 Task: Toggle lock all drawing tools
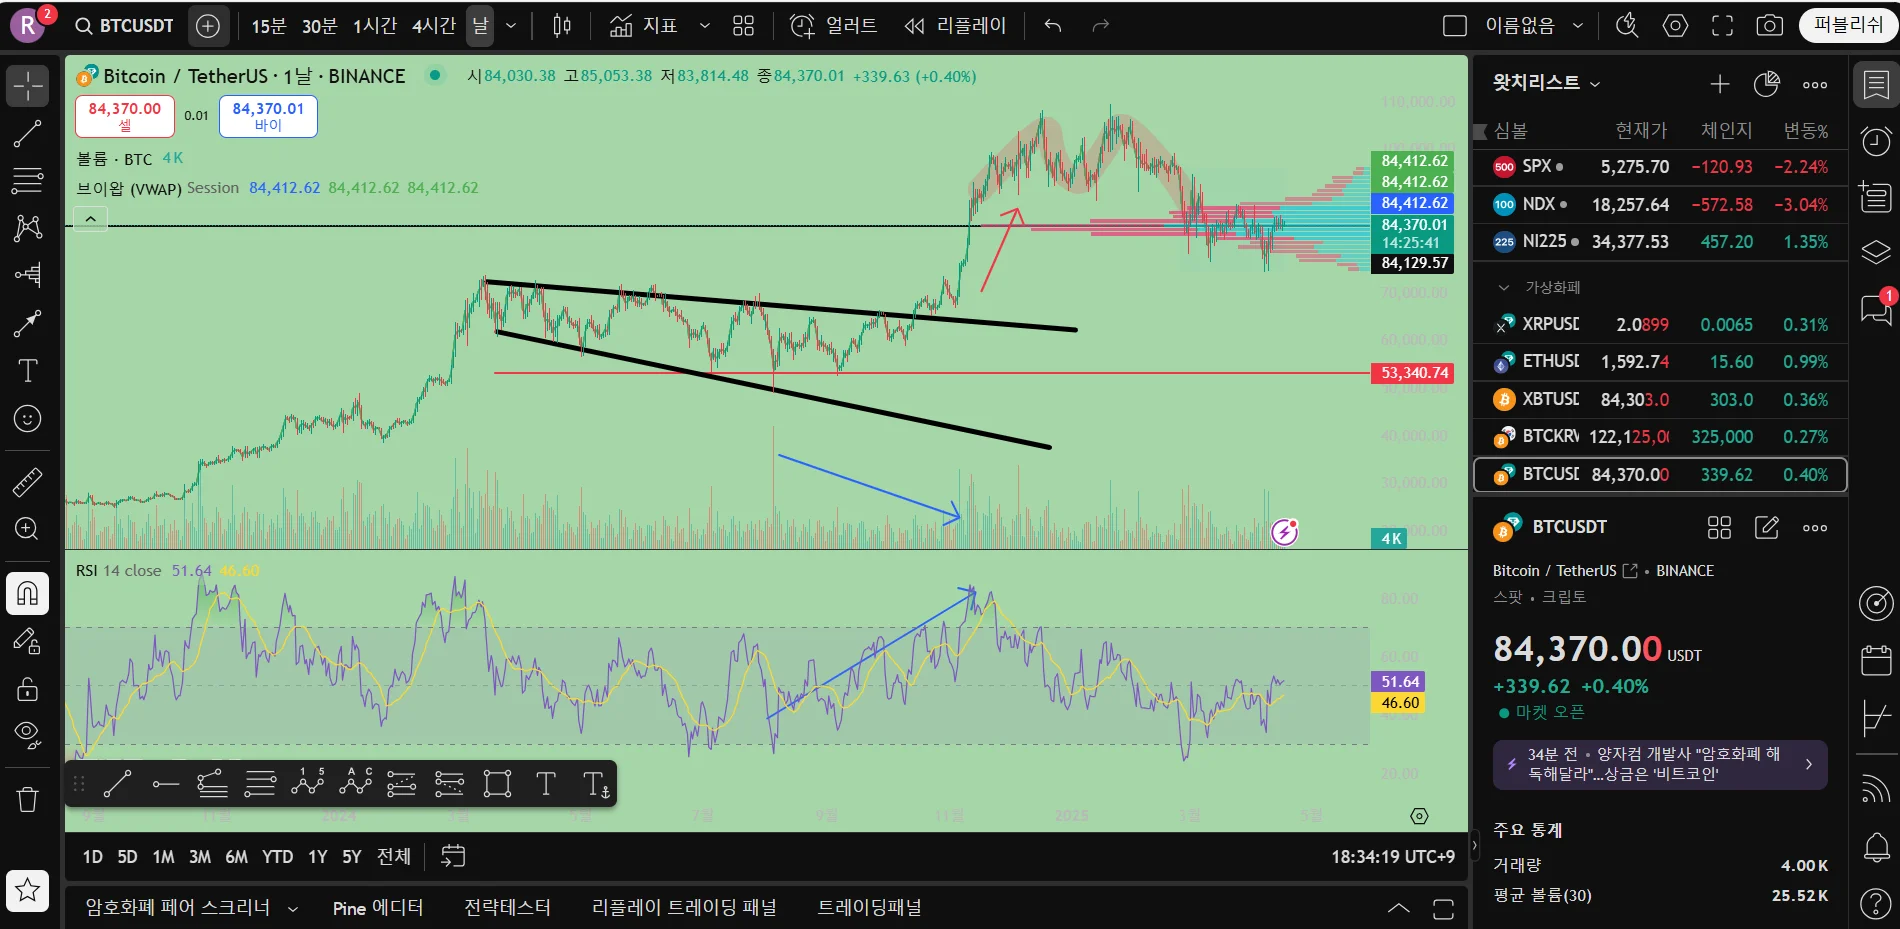[27, 689]
